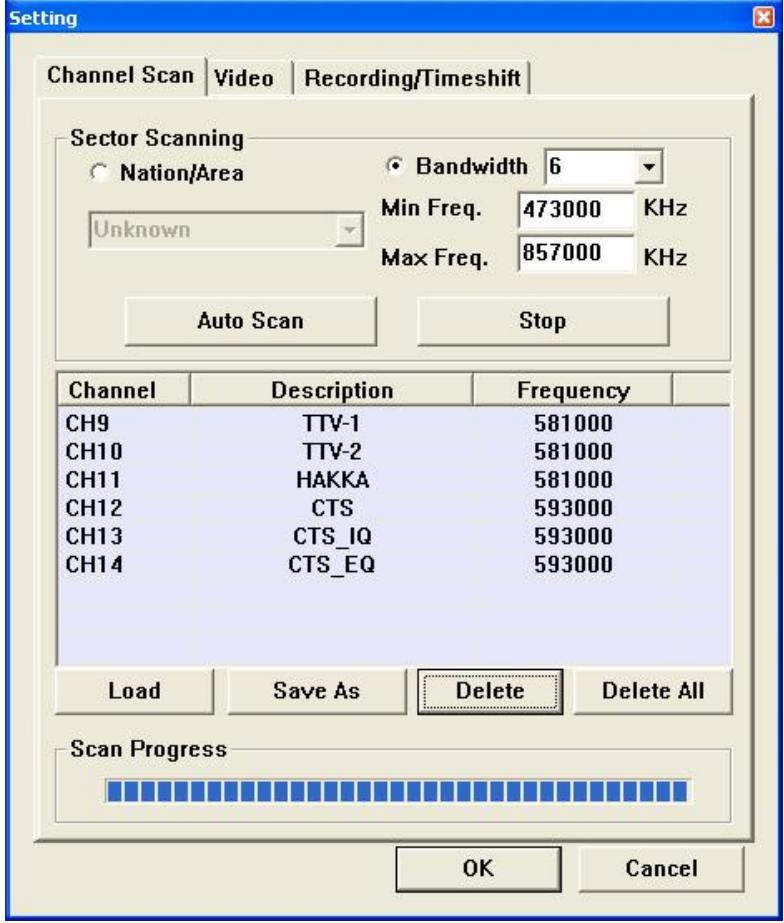Click the Cancel button
Viewport: 784px width, 923px height.
point(661,868)
